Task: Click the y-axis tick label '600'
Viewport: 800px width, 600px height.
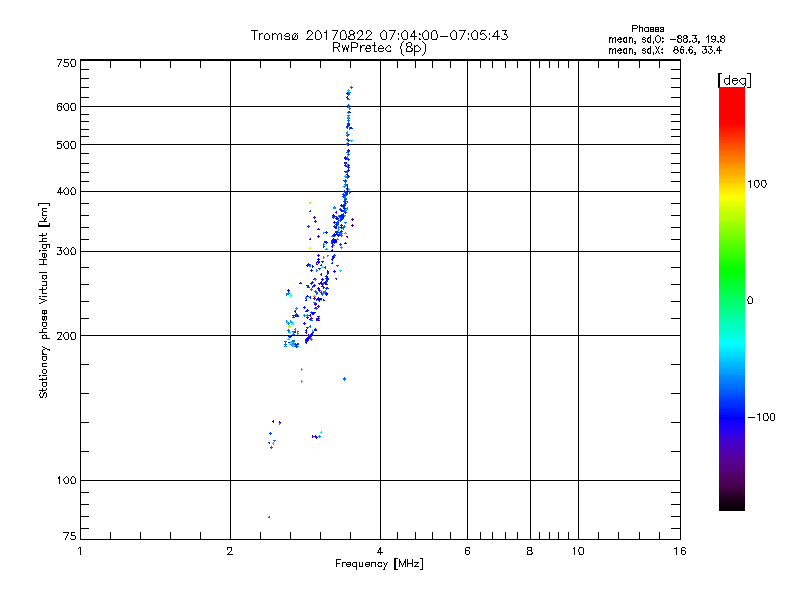Action: 66,107
